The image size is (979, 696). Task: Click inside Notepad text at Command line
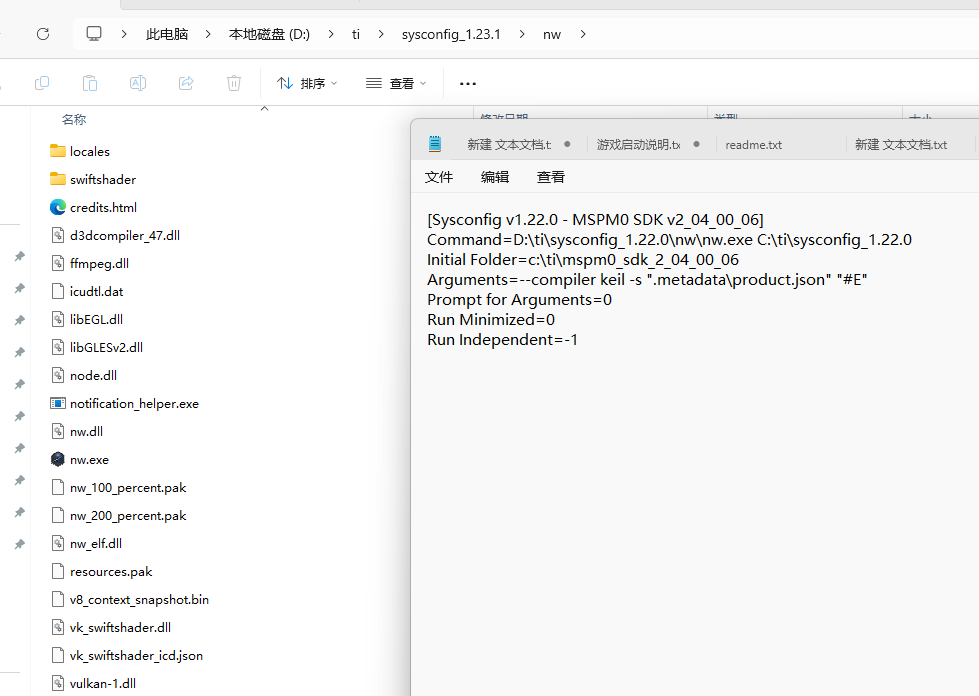tap(669, 240)
